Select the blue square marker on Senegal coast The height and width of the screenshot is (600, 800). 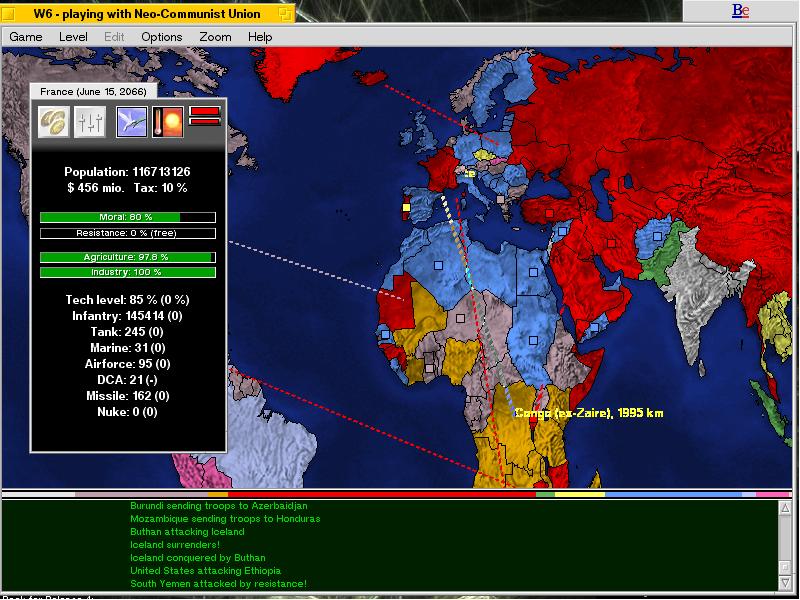385,335
